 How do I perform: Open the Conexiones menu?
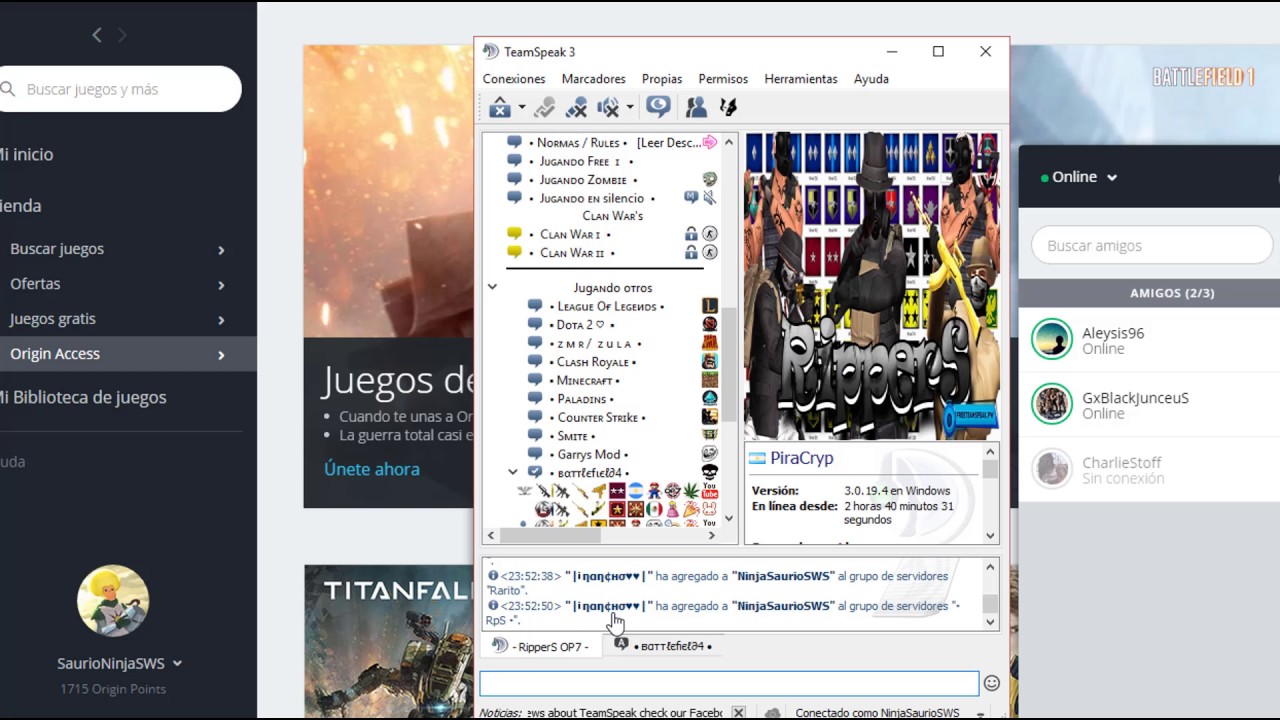point(514,79)
